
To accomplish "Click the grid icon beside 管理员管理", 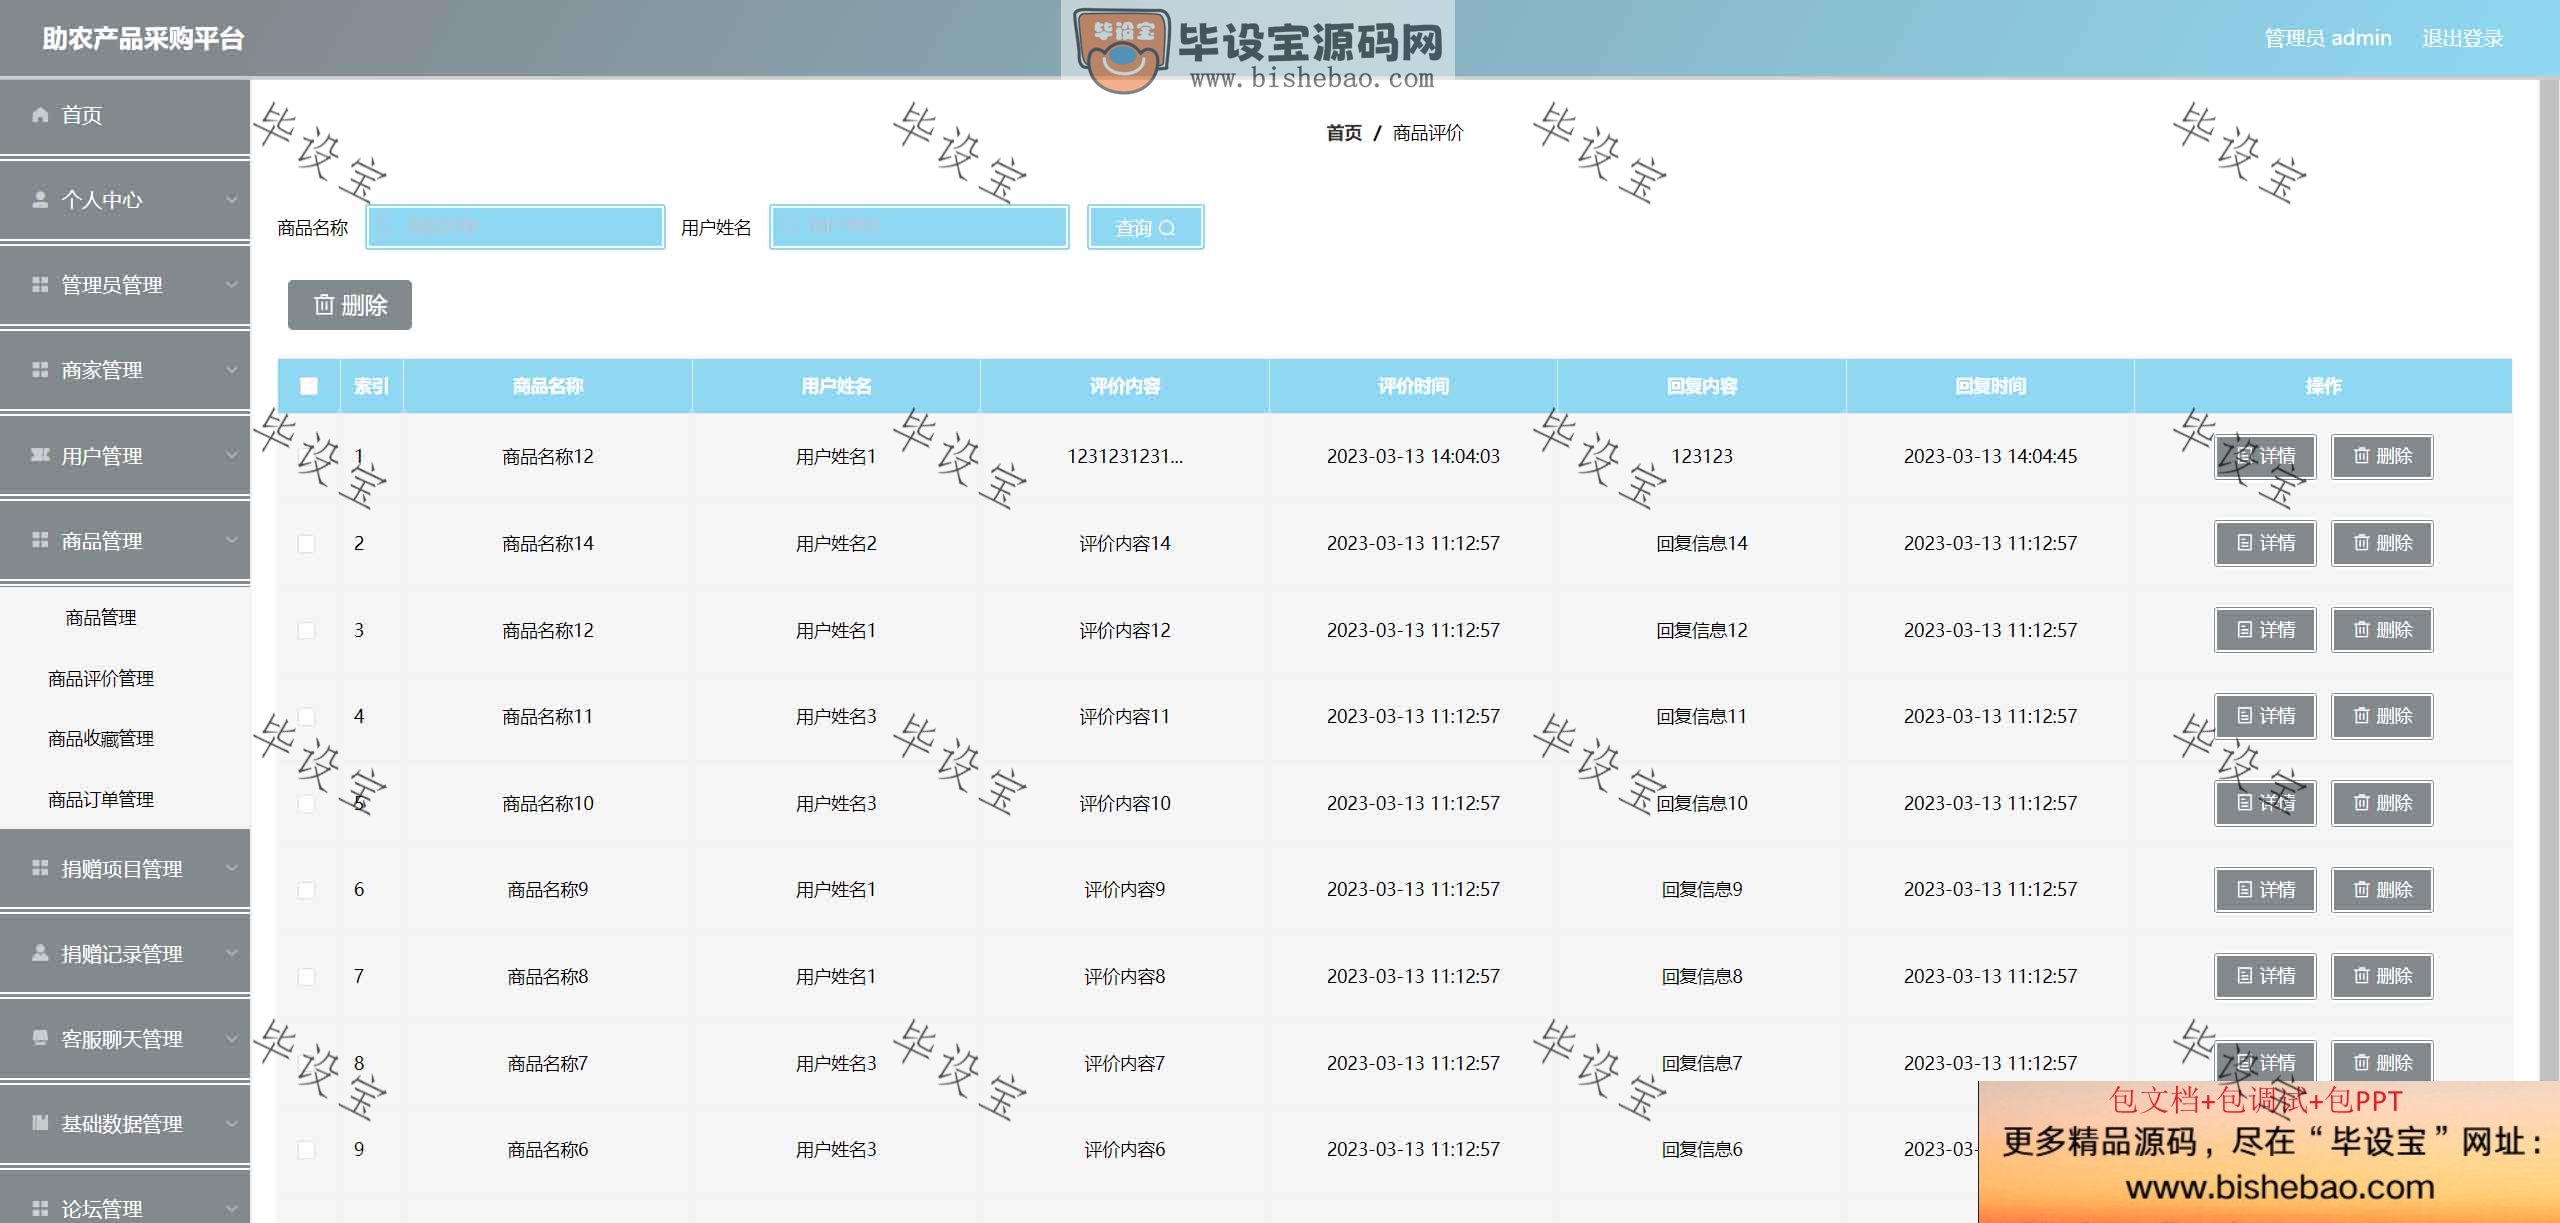I will 40,285.
